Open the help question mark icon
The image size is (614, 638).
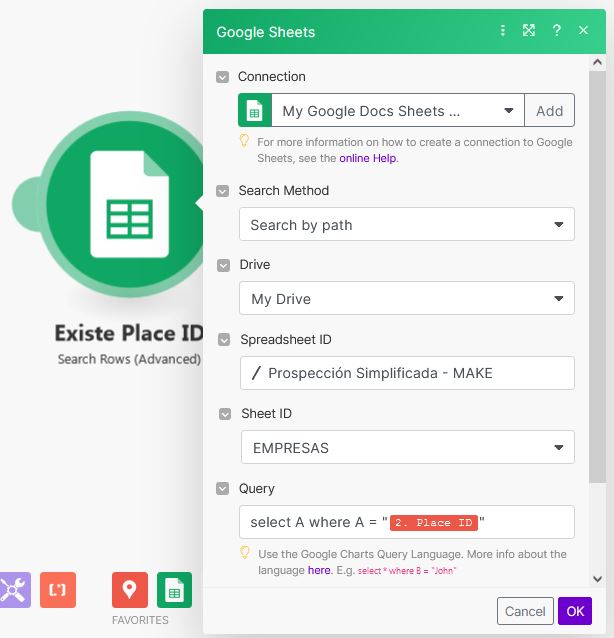tap(557, 31)
